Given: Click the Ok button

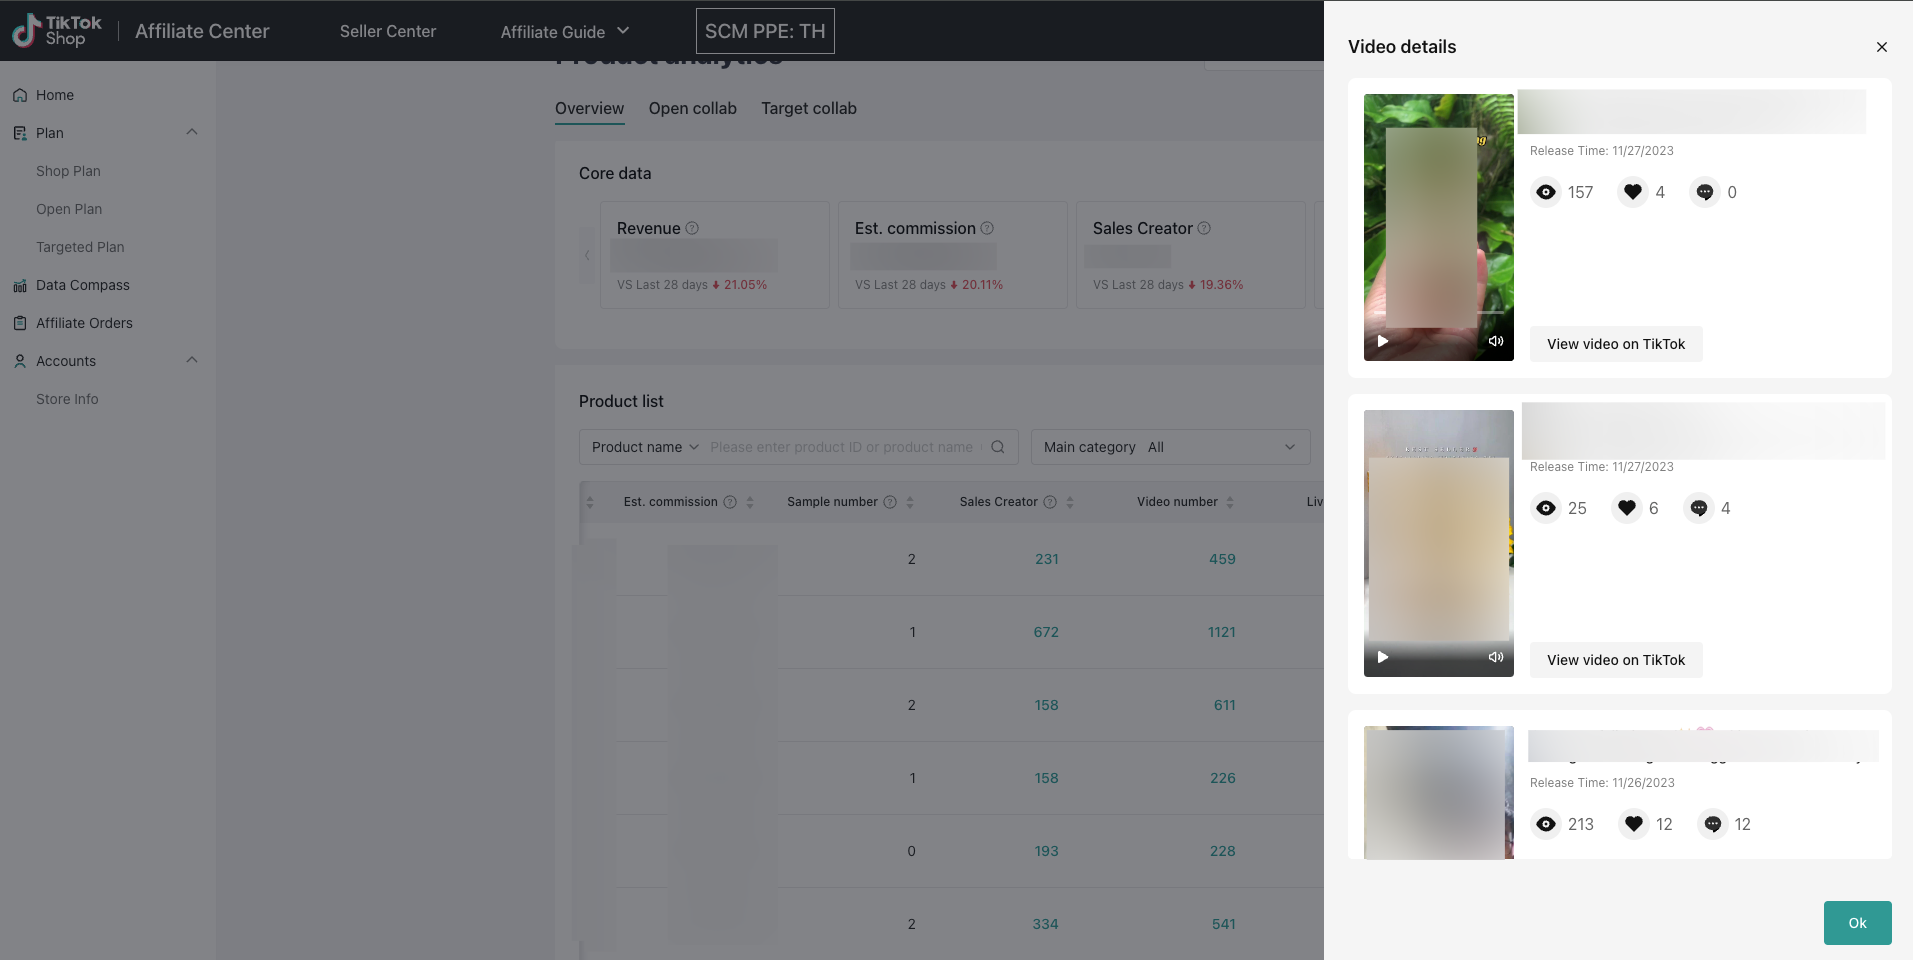Looking at the screenshot, I should click(1857, 923).
